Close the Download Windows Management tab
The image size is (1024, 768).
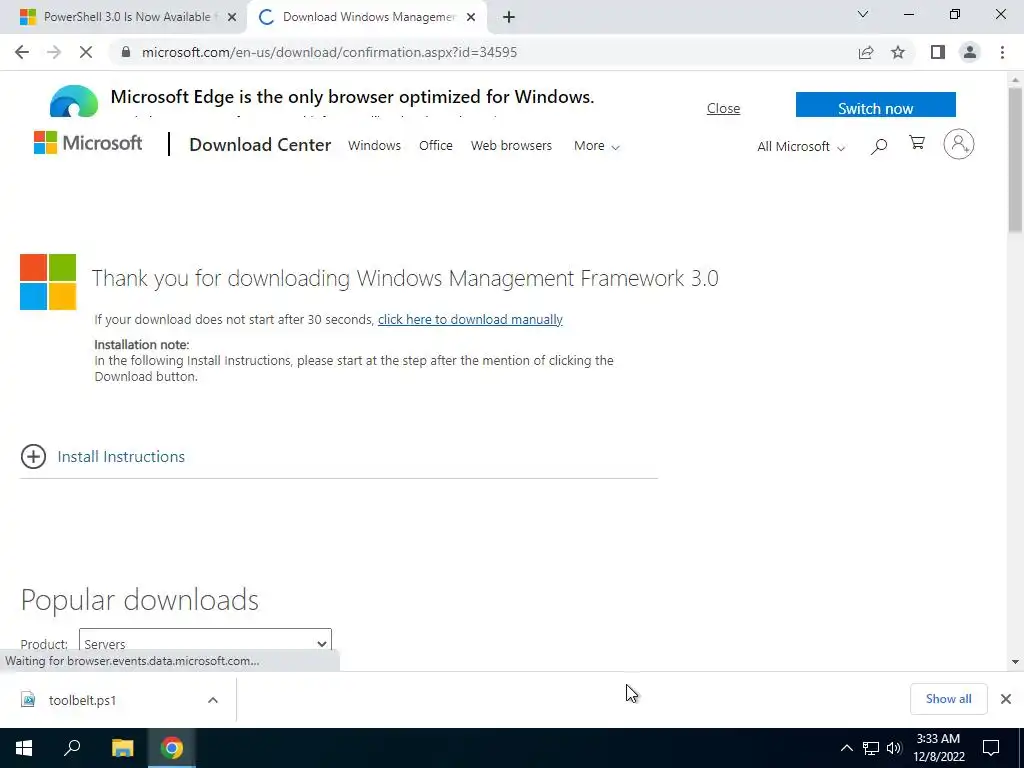coord(471,18)
